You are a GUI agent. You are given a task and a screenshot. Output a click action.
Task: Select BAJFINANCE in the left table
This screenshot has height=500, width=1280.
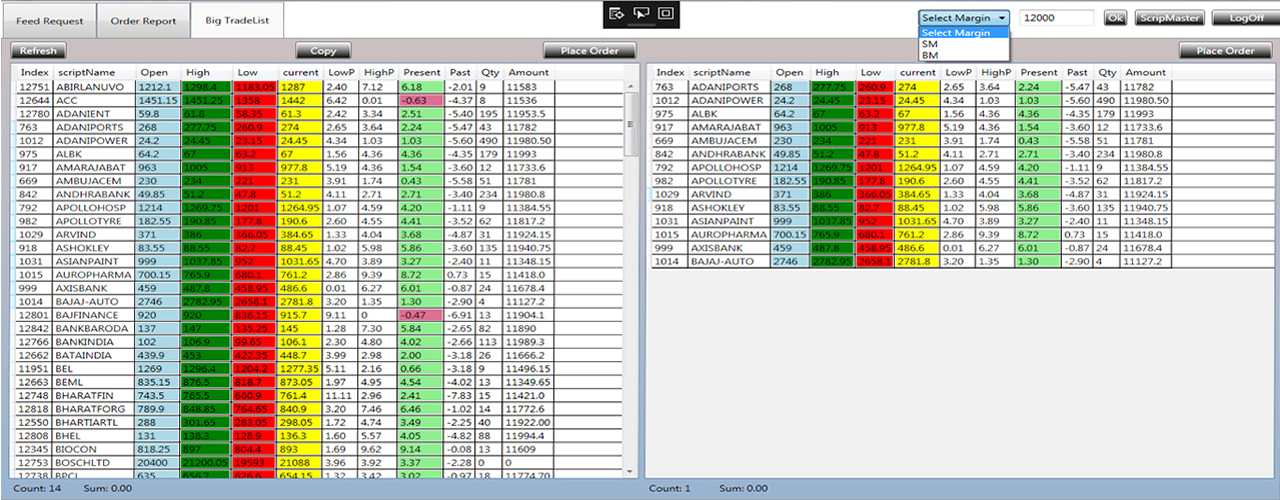[318, 314]
